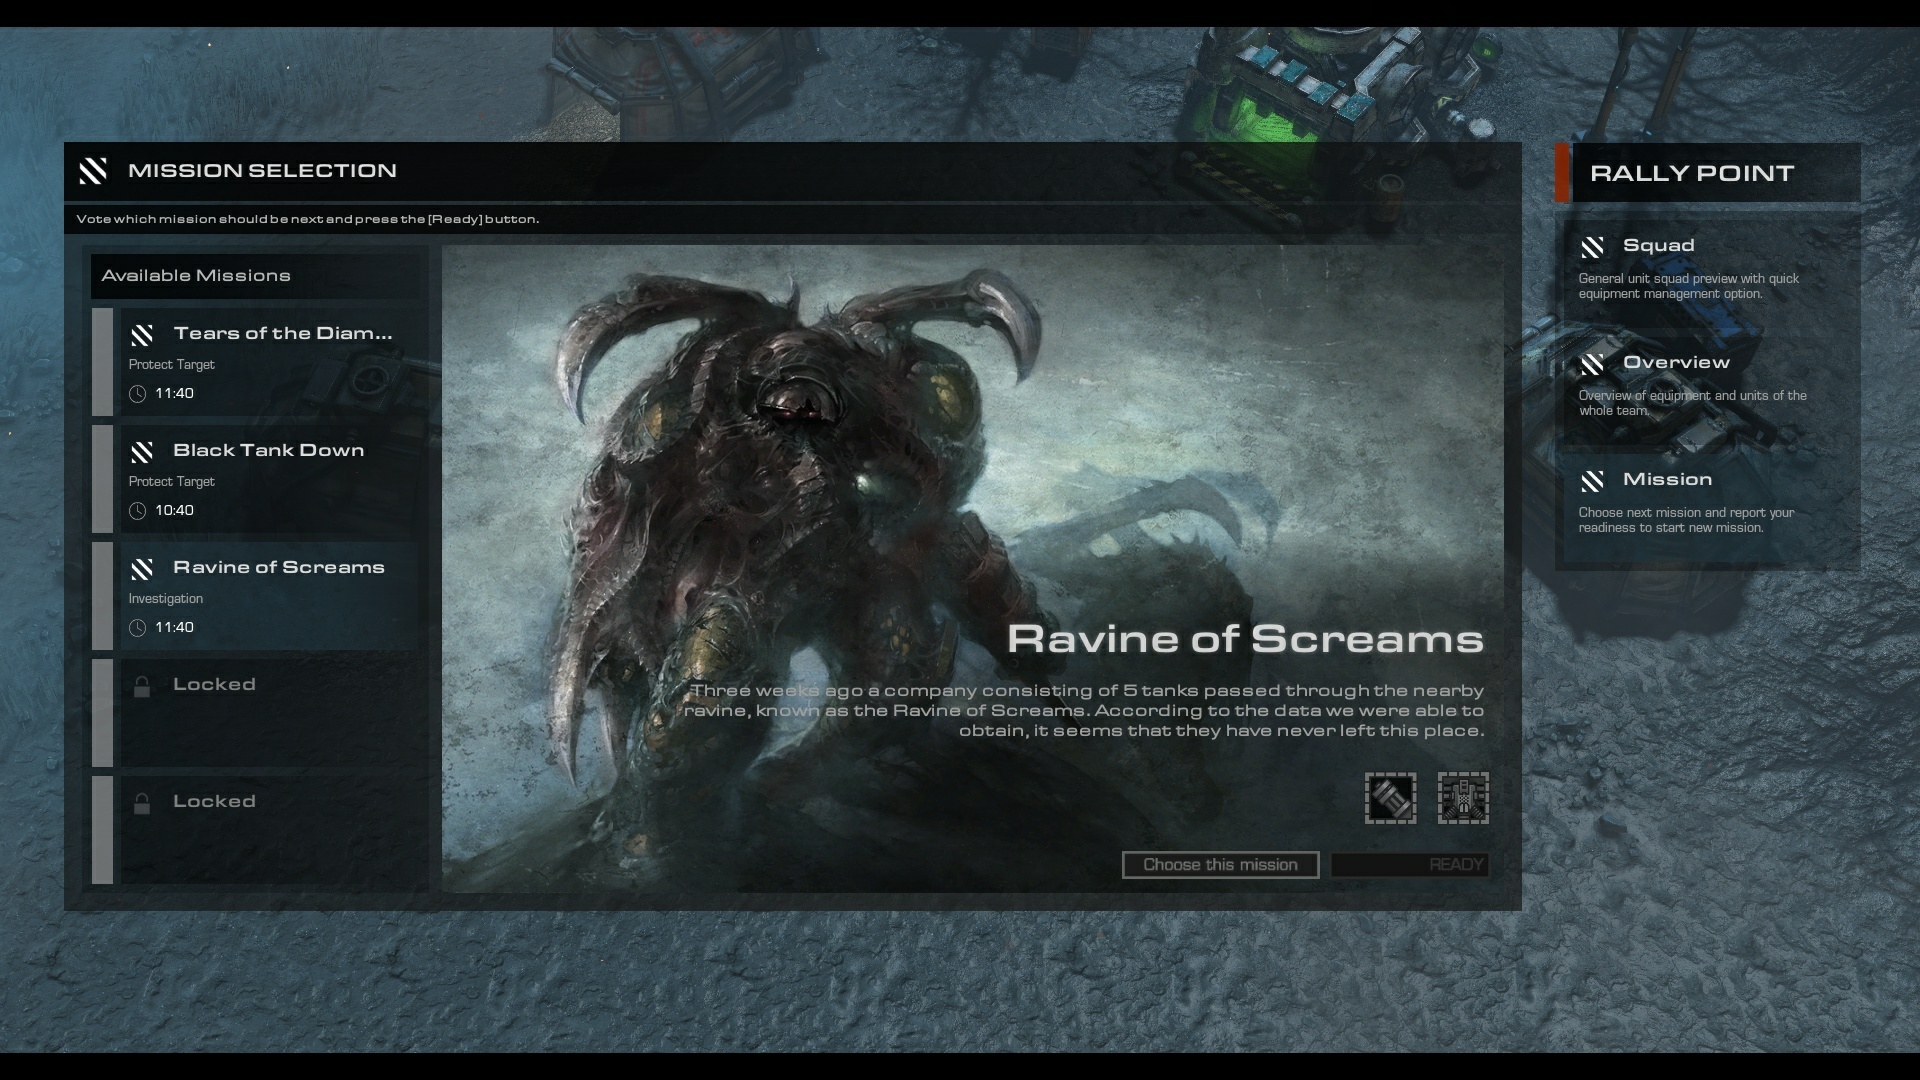Click the clock icon under Ravine of Screams Investigation
1920x1080 pixels.
138,628
